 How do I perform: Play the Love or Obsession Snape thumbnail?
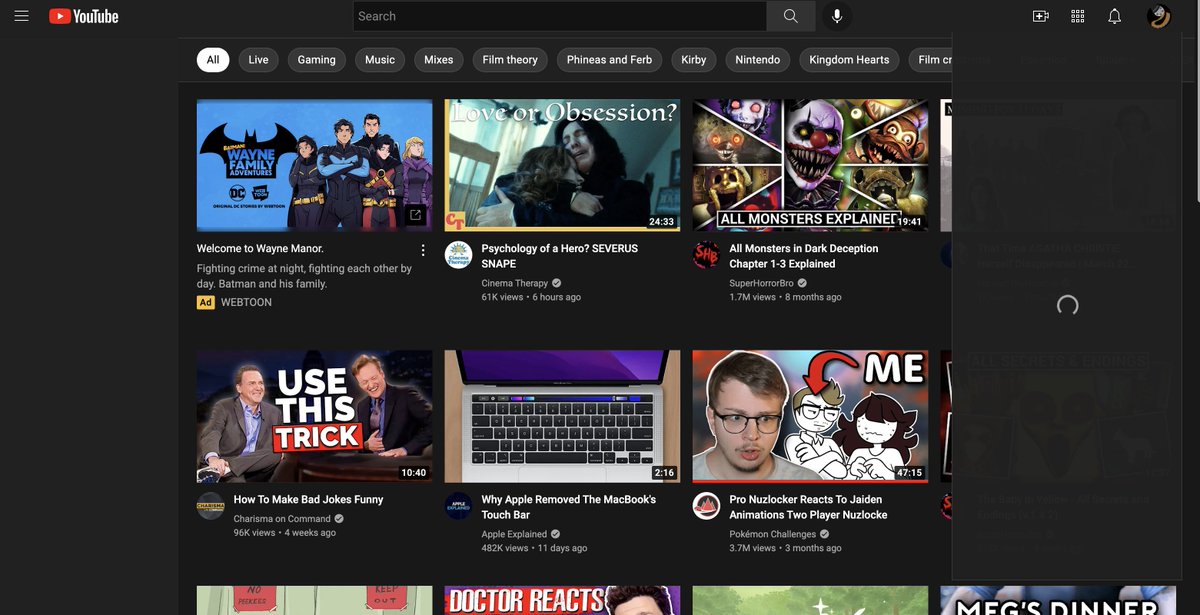(563, 165)
